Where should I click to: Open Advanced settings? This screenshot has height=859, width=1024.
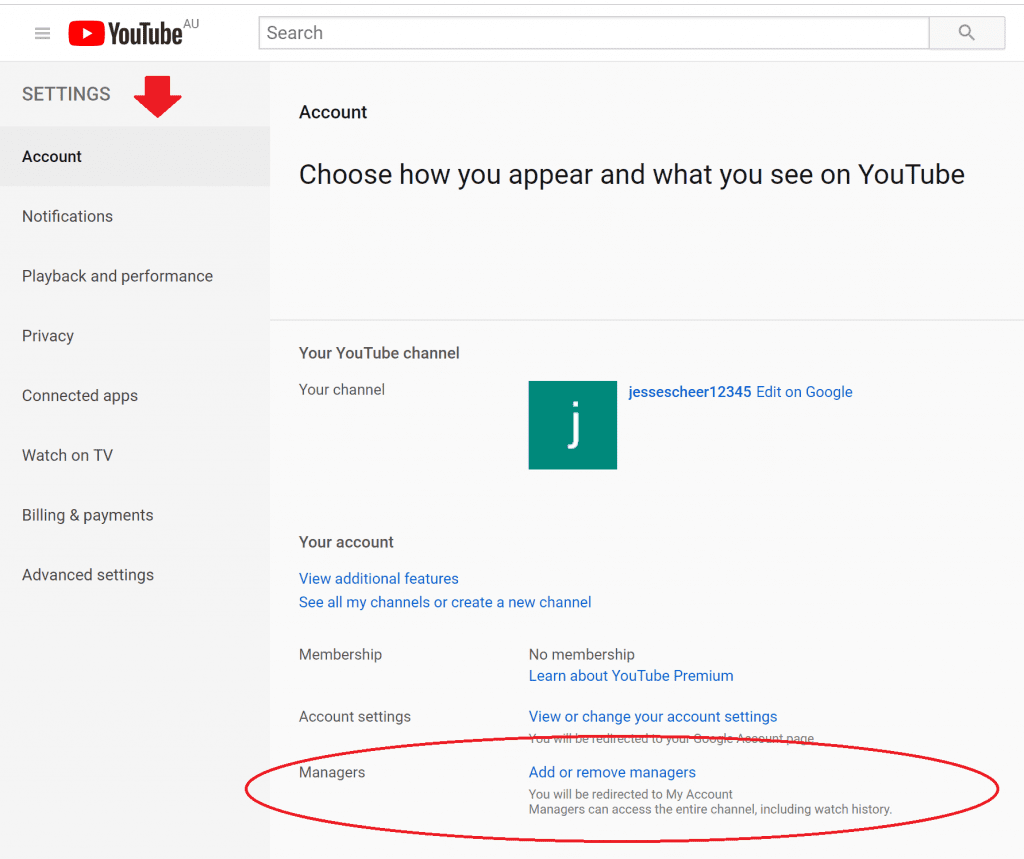[x=88, y=575]
